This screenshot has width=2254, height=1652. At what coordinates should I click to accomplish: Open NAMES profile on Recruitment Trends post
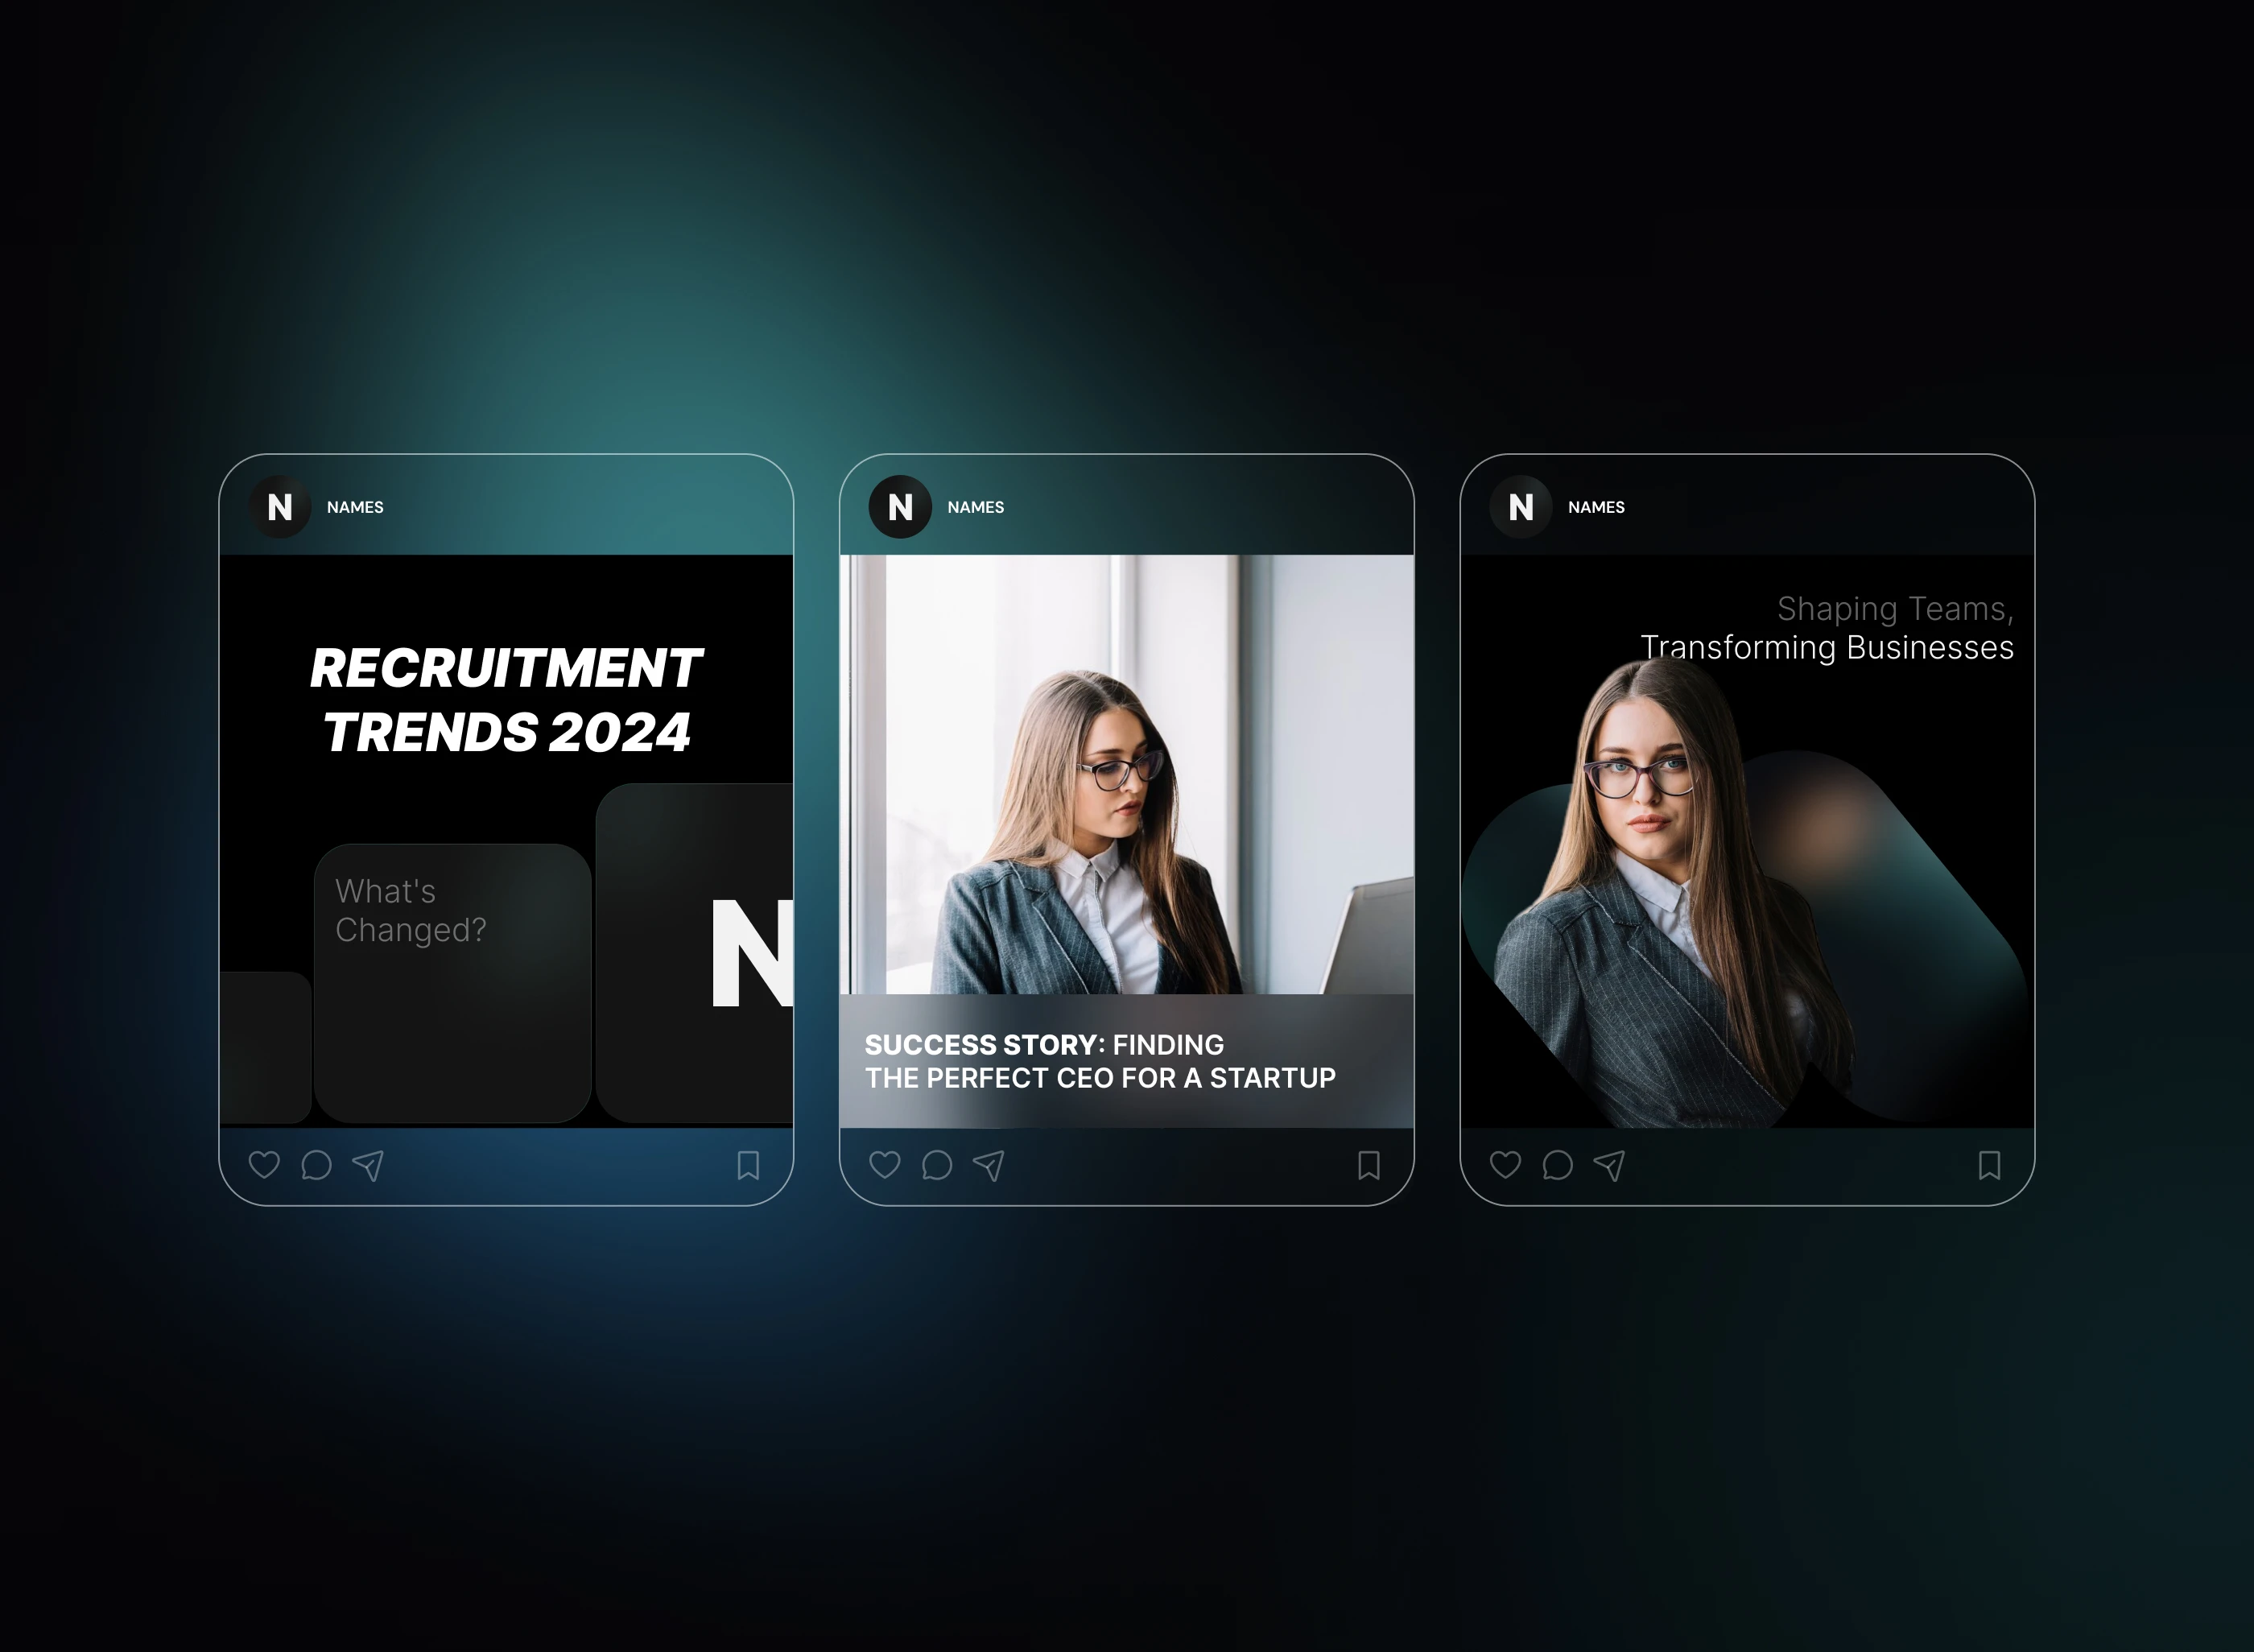[355, 507]
